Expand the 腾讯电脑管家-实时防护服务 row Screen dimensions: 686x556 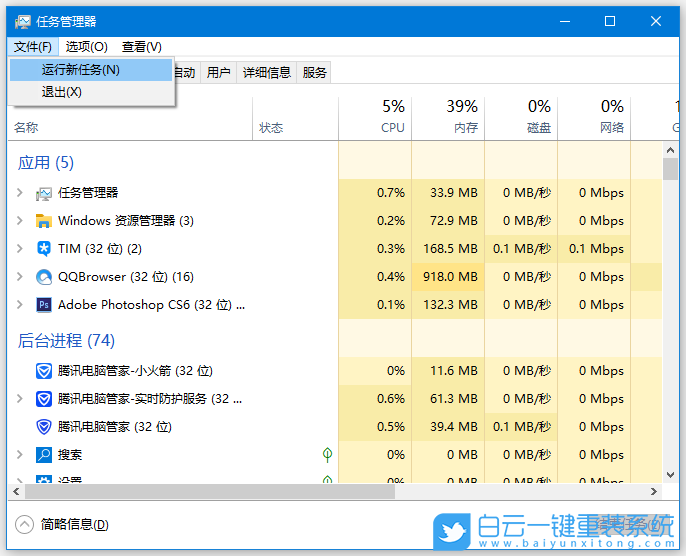pos(19,399)
